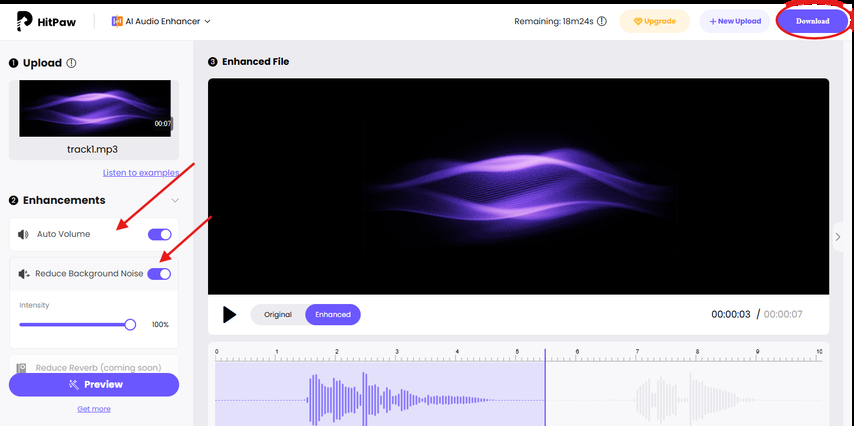Select the track1.mp3 thumbnail
This screenshot has height=426, width=854.
point(95,108)
